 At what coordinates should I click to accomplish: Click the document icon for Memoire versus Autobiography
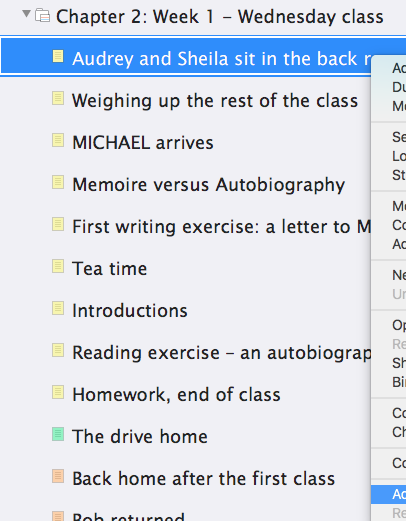click(58, 182)
